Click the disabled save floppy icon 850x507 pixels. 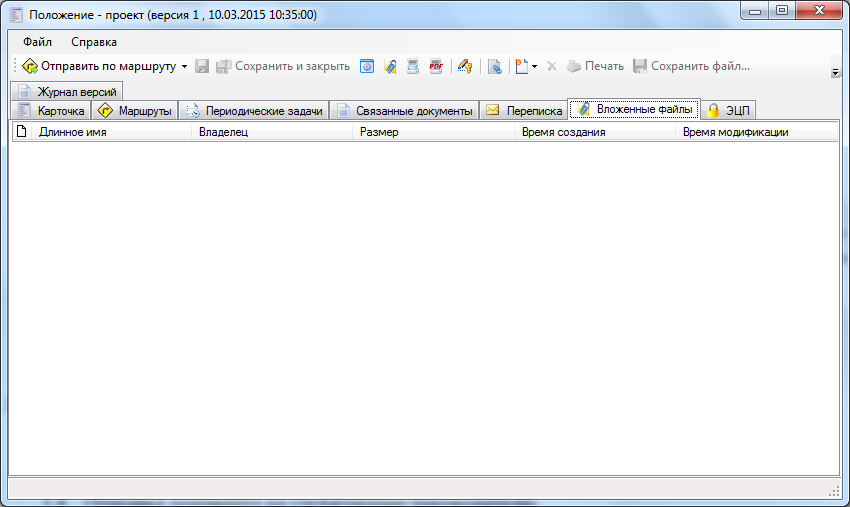[202, 66]
